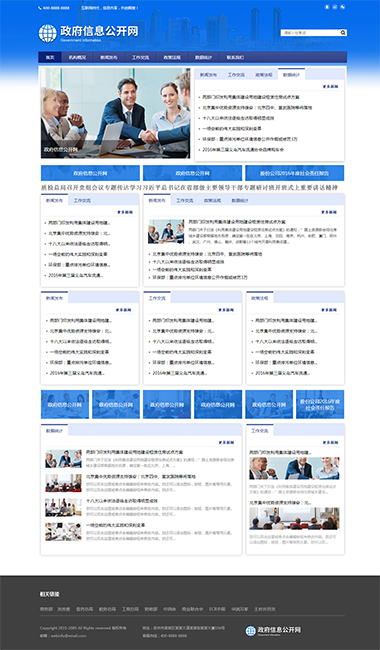This screenshot has height=650, width=380.
Task: Click the last top-right header icon
Action: [x=343, y=7]
